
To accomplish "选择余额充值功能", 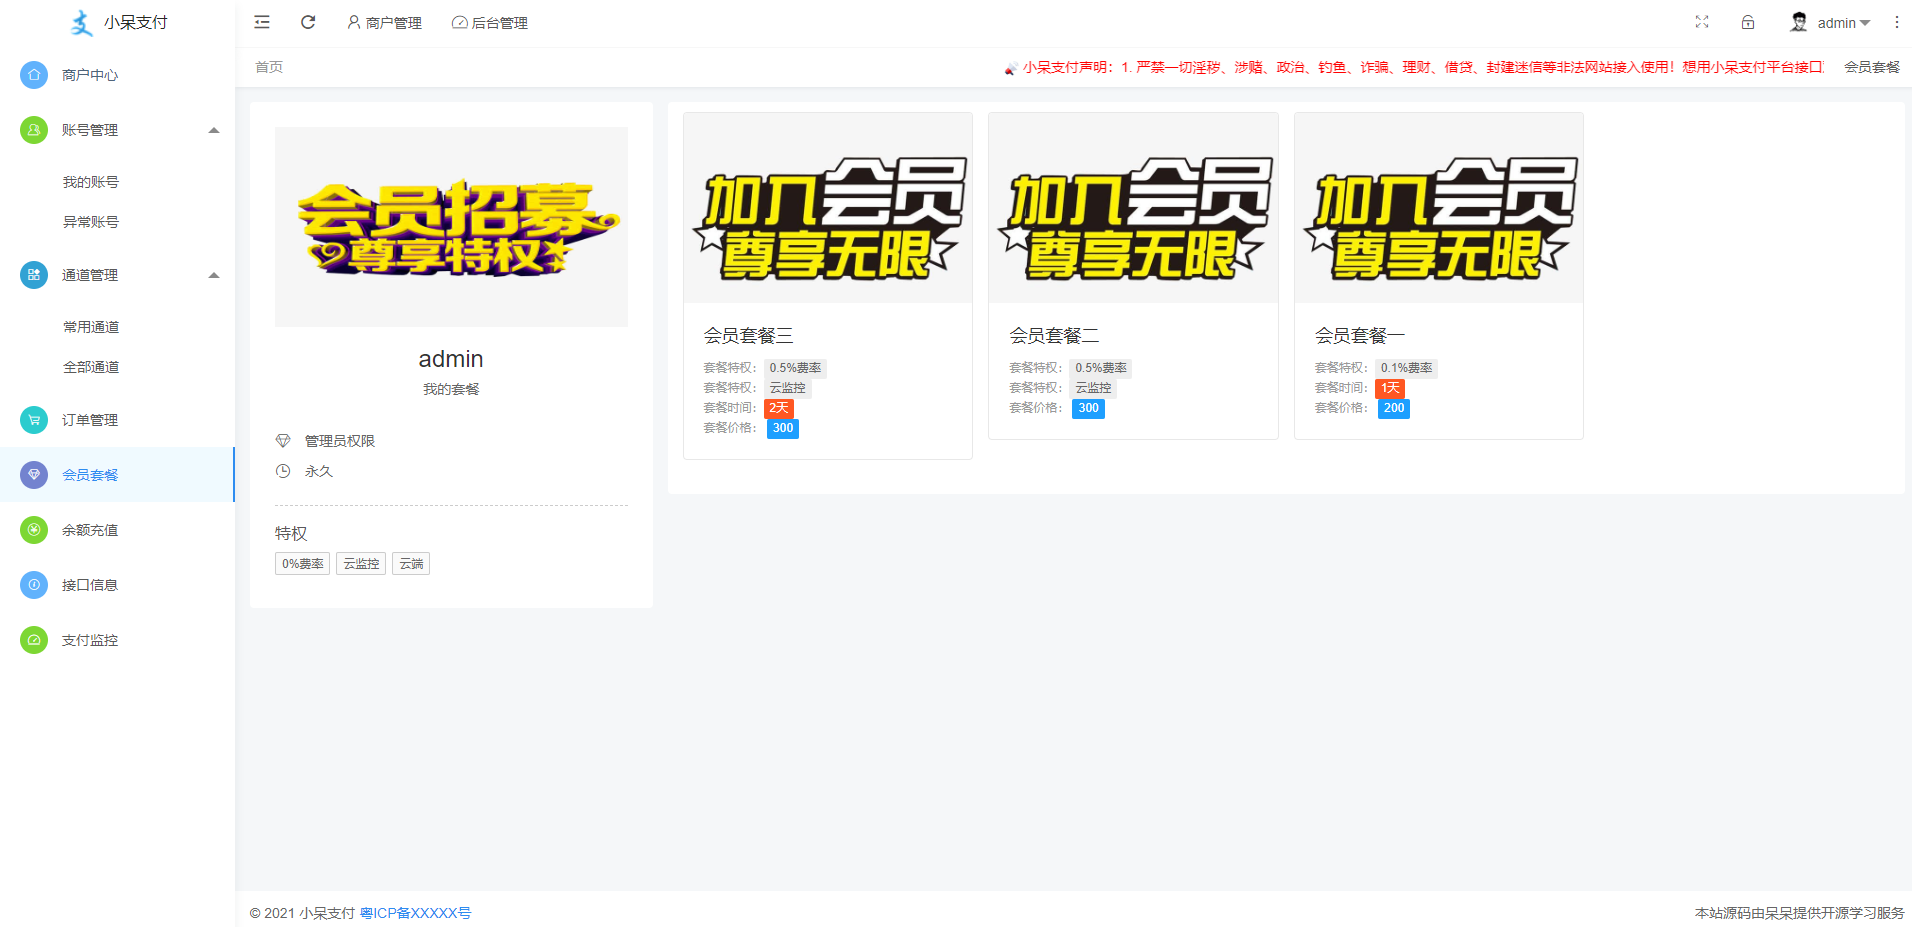I will (90, 529).
